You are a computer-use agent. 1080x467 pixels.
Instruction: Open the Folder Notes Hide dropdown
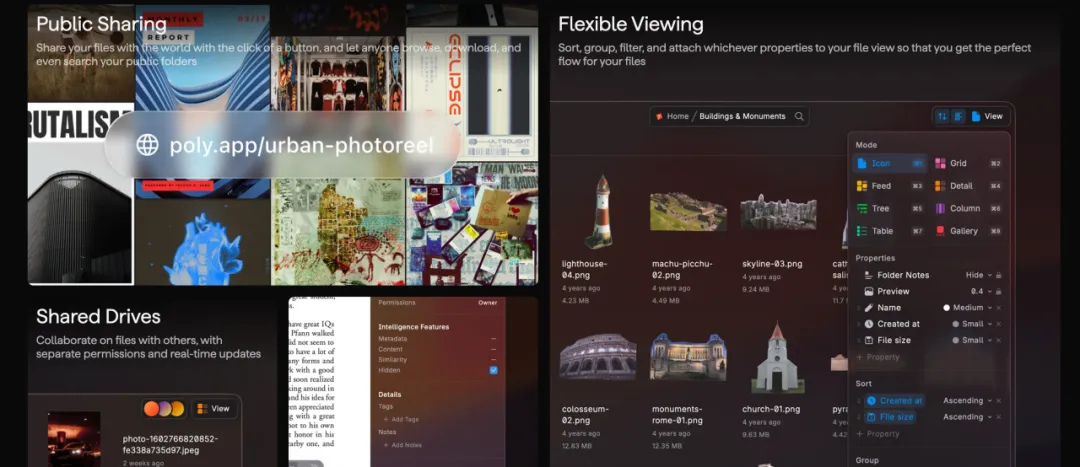(x=978, y=275)
